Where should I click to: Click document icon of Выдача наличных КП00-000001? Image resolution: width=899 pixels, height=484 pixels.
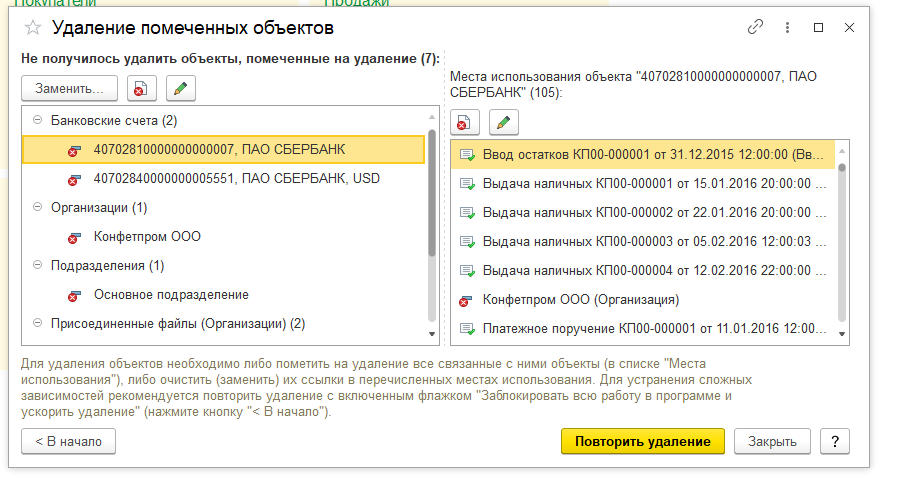tap(467, 184)
